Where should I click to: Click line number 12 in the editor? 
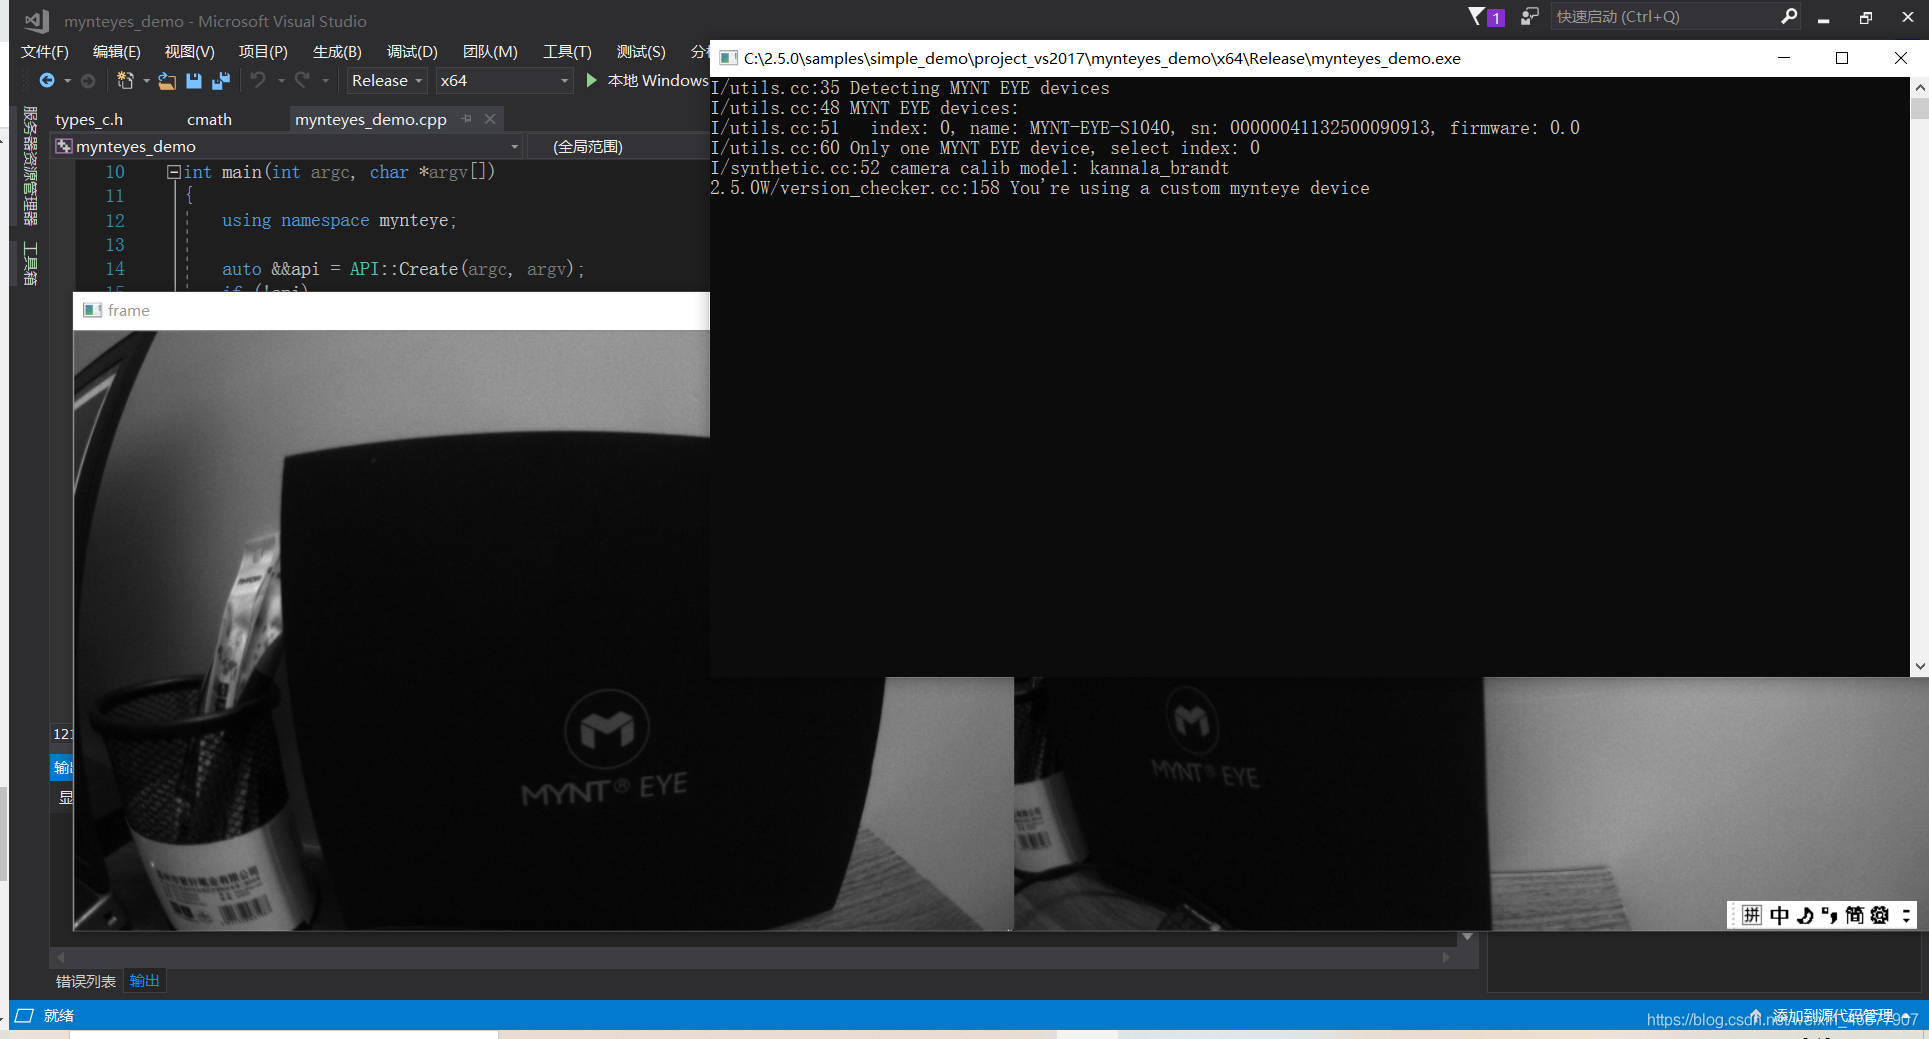[115, 221]
